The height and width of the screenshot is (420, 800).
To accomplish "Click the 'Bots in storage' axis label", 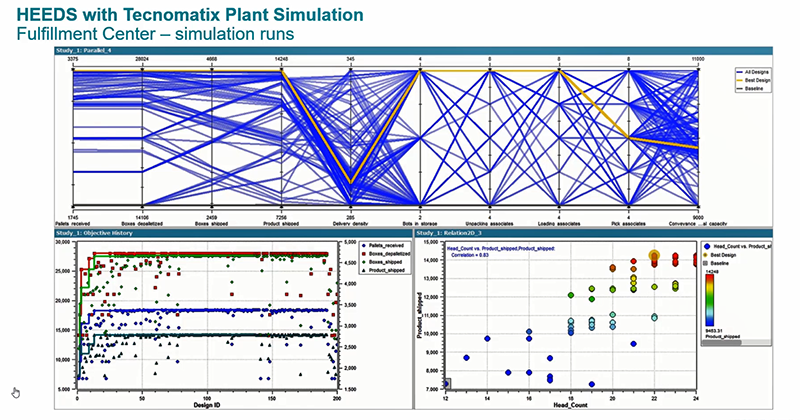I will click(420, 224).
